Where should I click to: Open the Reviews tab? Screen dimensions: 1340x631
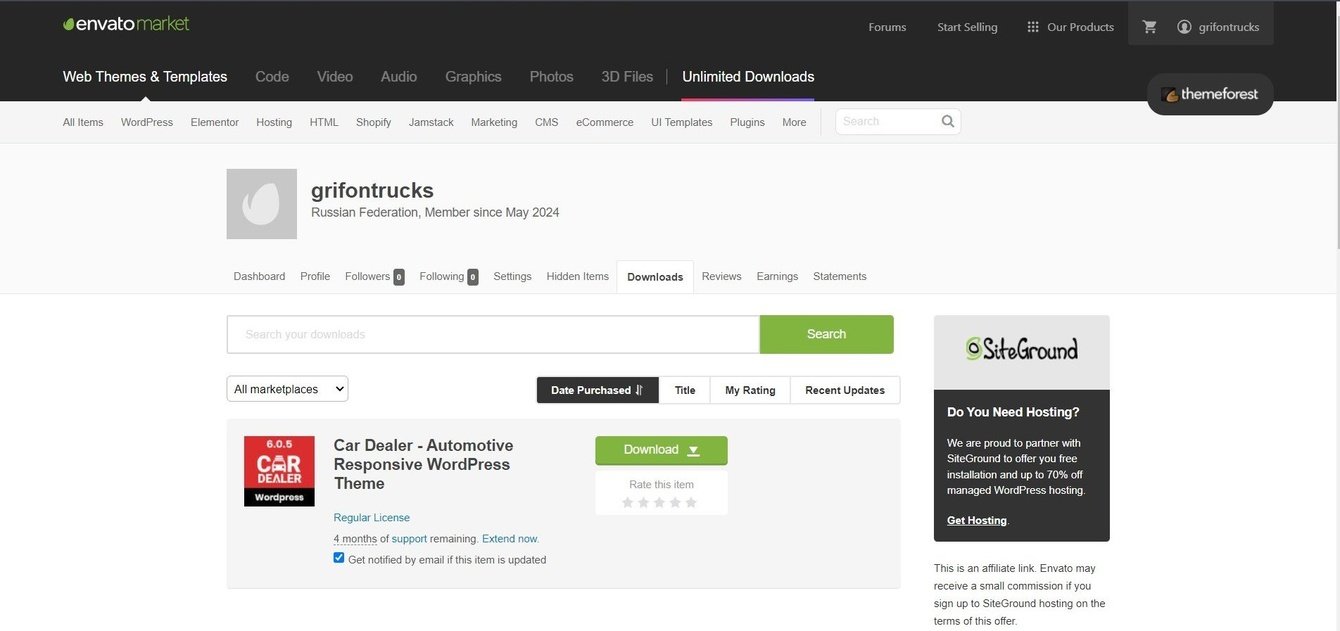pyautogui.click(x=721, y=276)
